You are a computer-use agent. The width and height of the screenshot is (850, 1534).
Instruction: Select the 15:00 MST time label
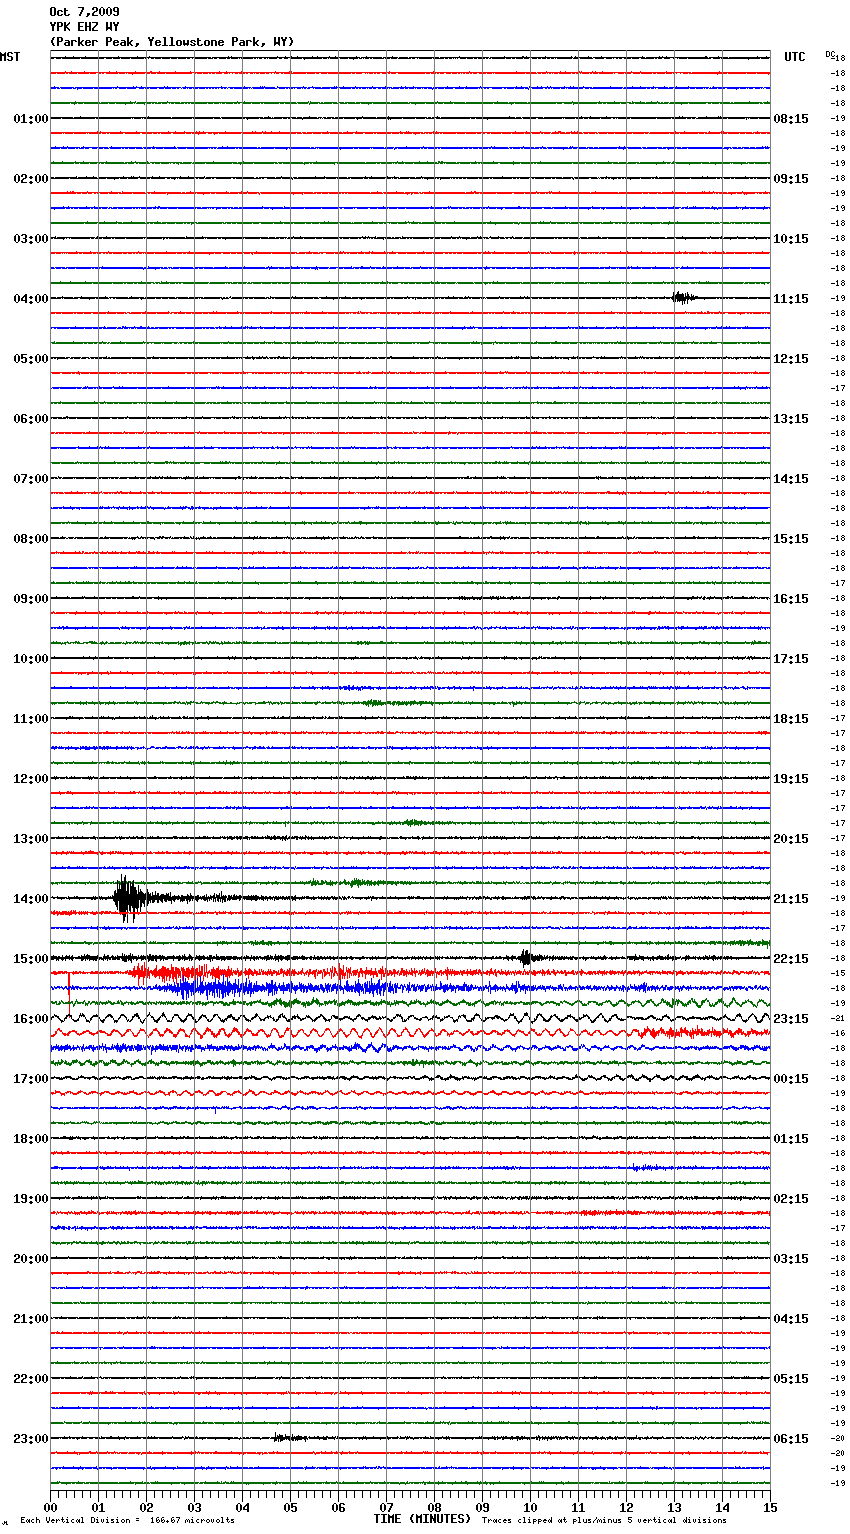[x=30, y=959]
